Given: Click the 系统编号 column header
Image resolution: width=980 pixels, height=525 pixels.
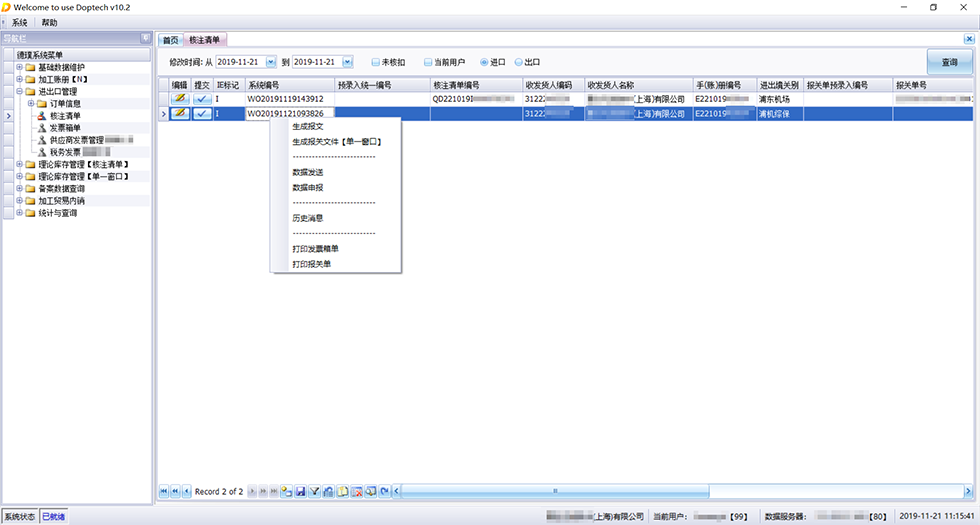Looking at the screenshot, I should coord(290,85).
